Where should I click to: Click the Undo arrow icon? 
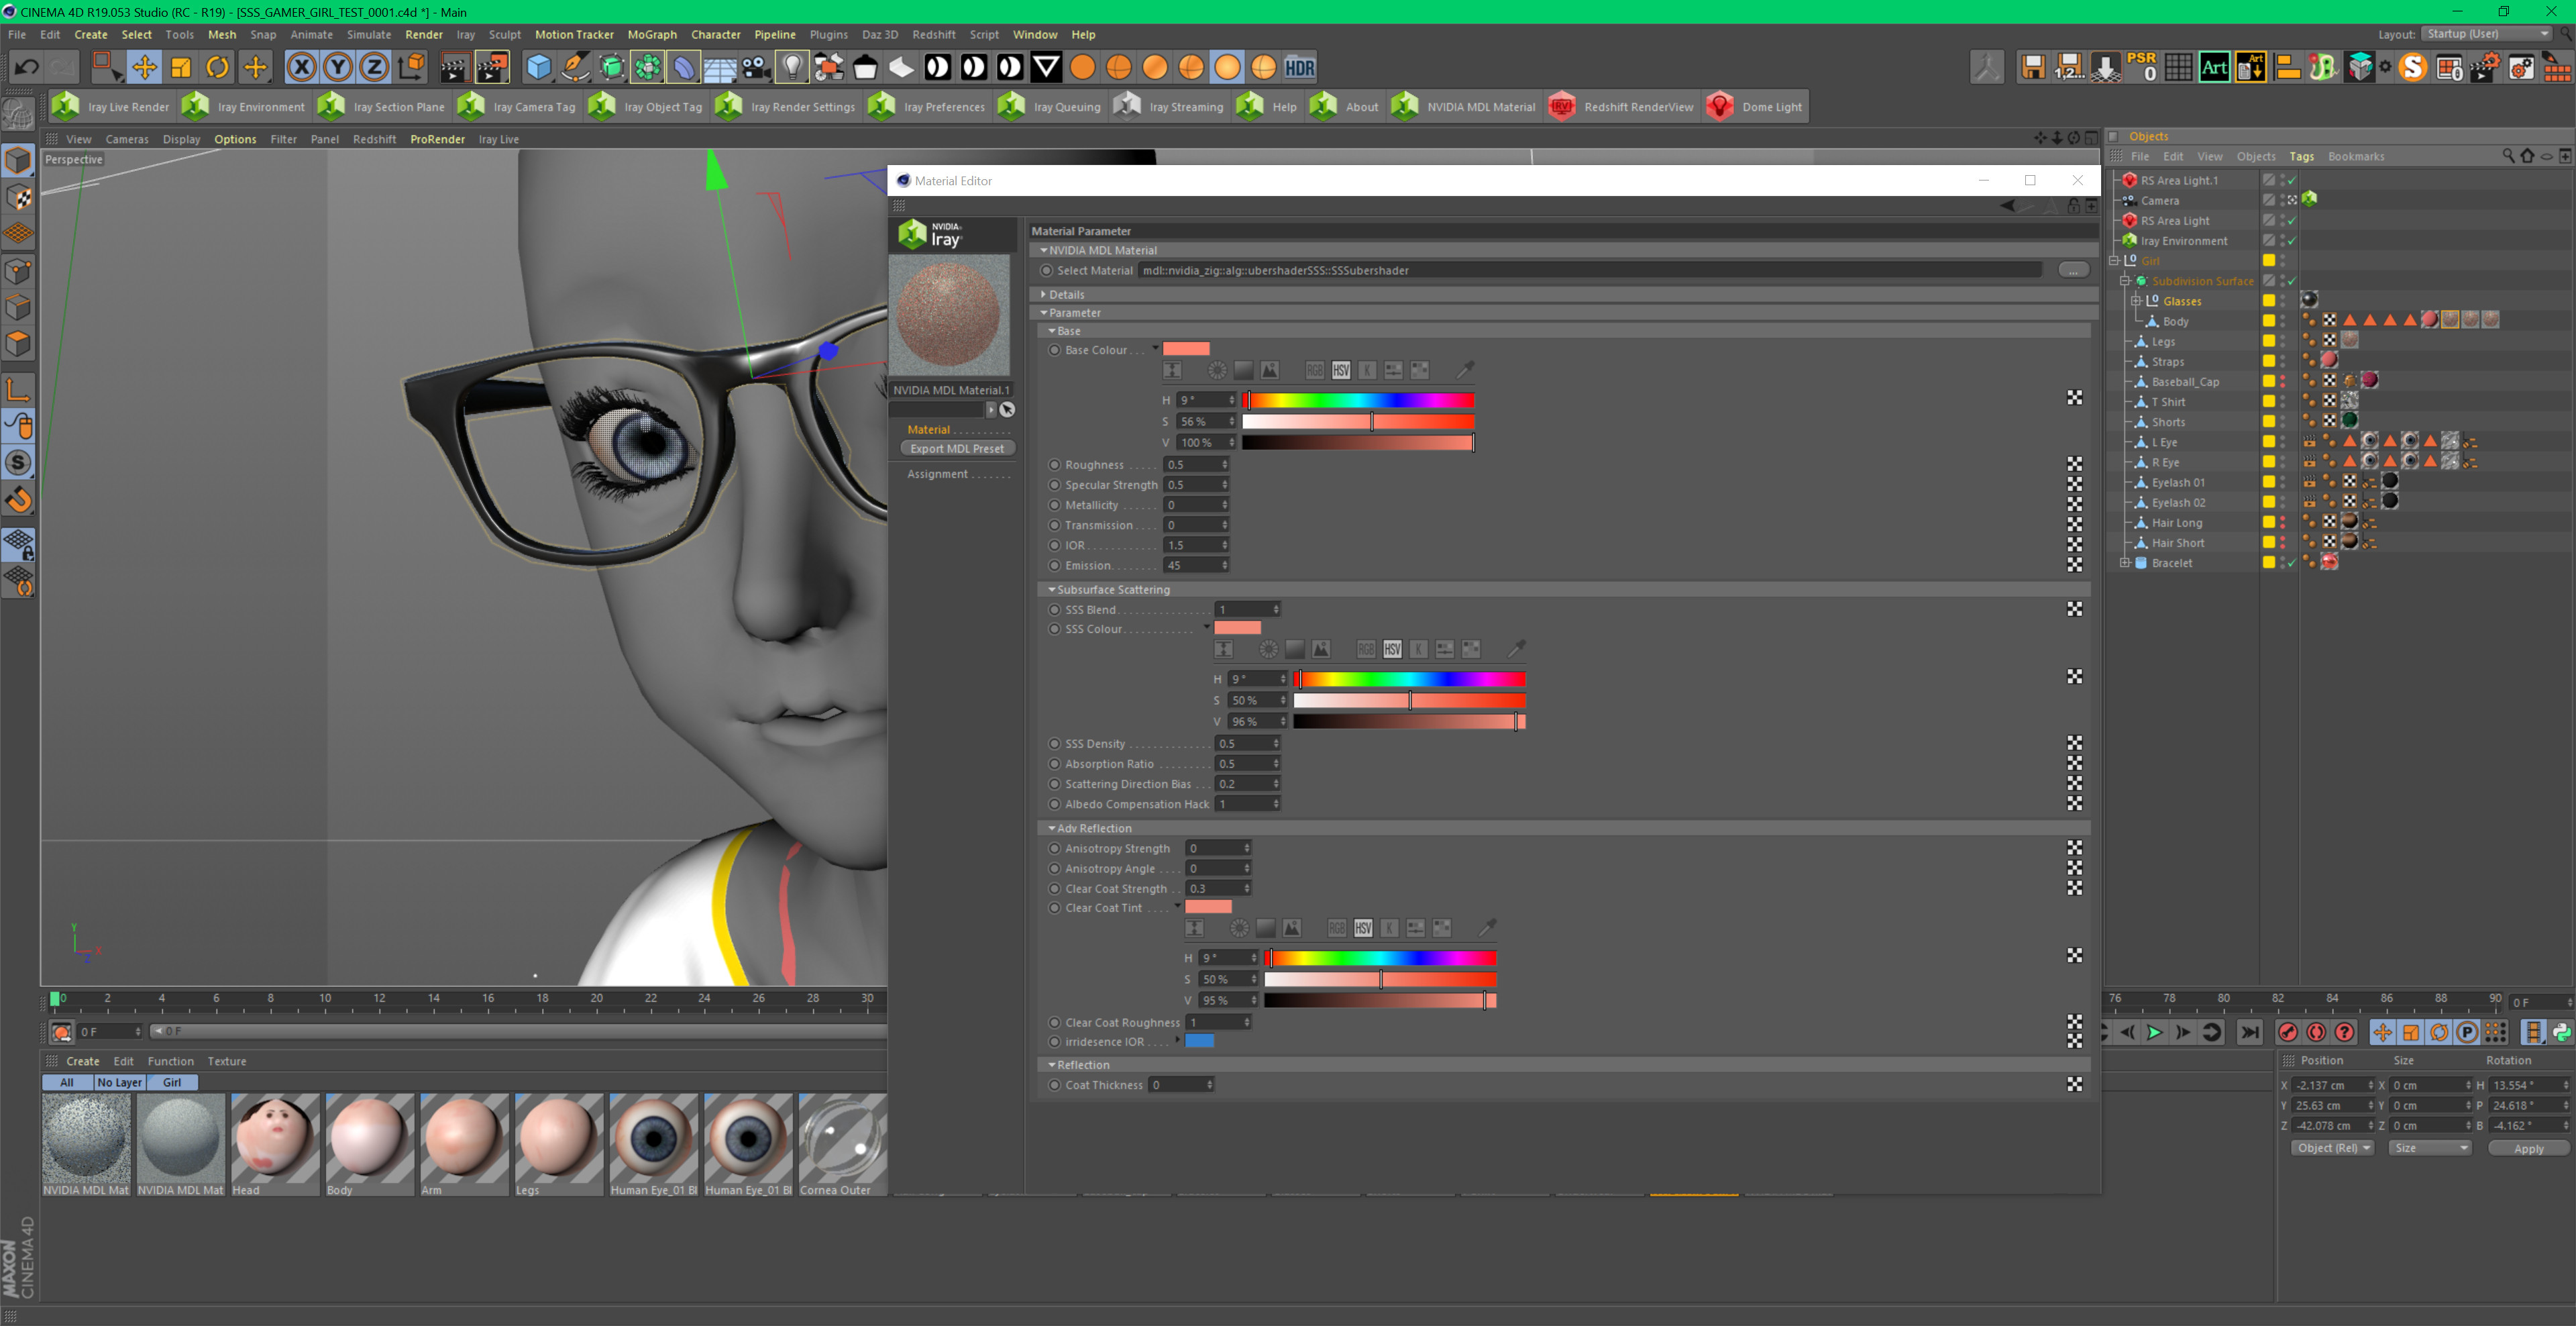(27, 67)
